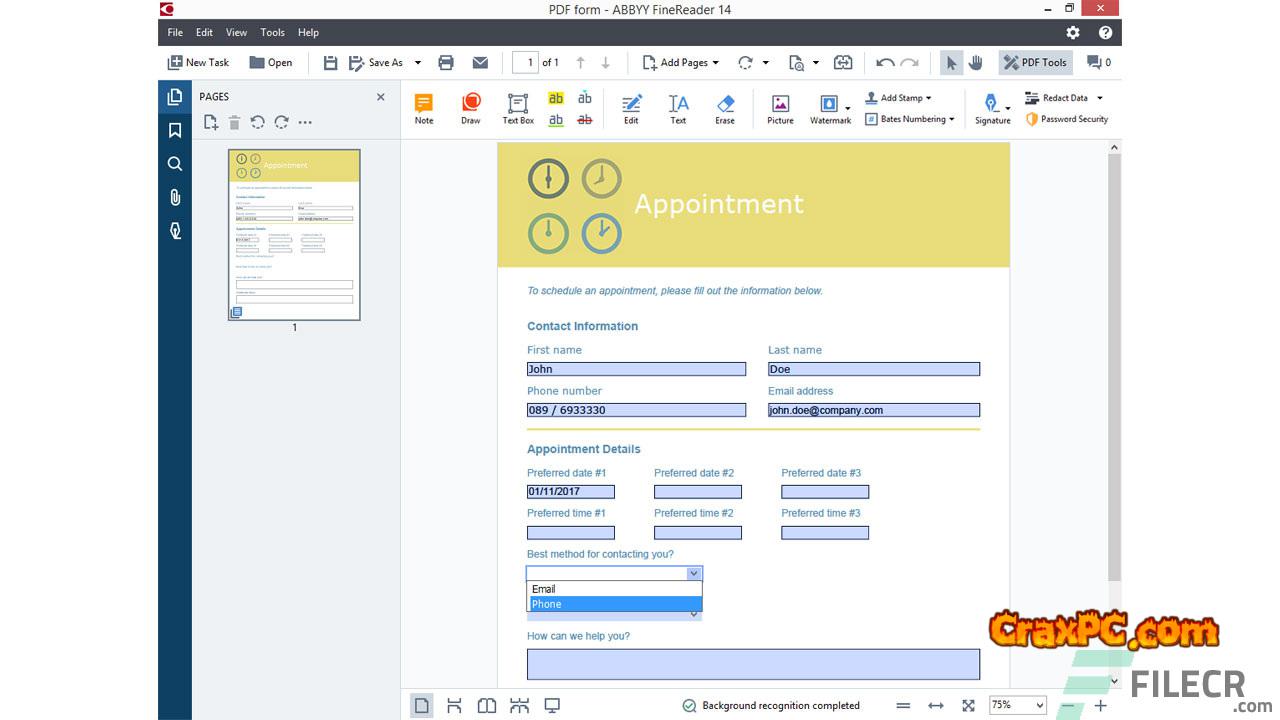Image resolution: width=1280 pixels, height=720 pixels.
Task: Choose the Text Box tool
Action: [518, 108]
